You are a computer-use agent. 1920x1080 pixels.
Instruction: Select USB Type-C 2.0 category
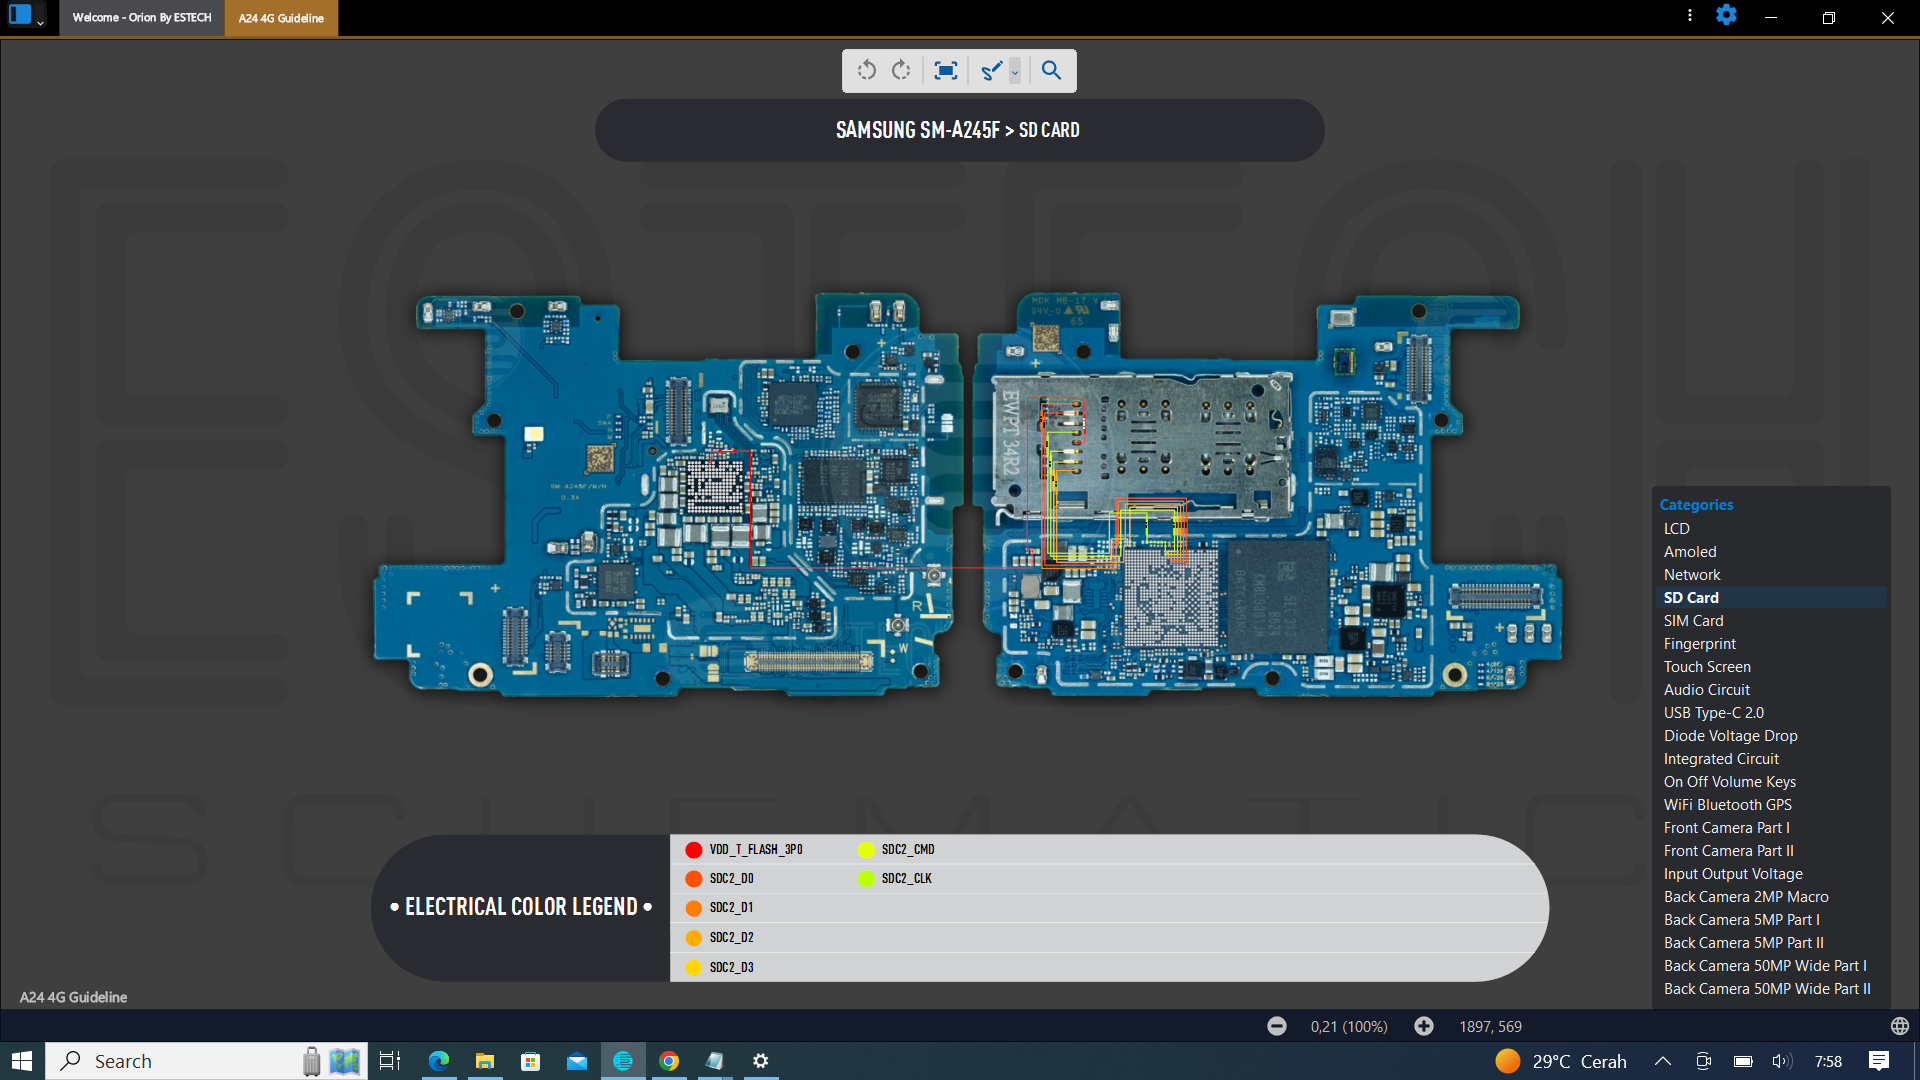coord(1713,713)
